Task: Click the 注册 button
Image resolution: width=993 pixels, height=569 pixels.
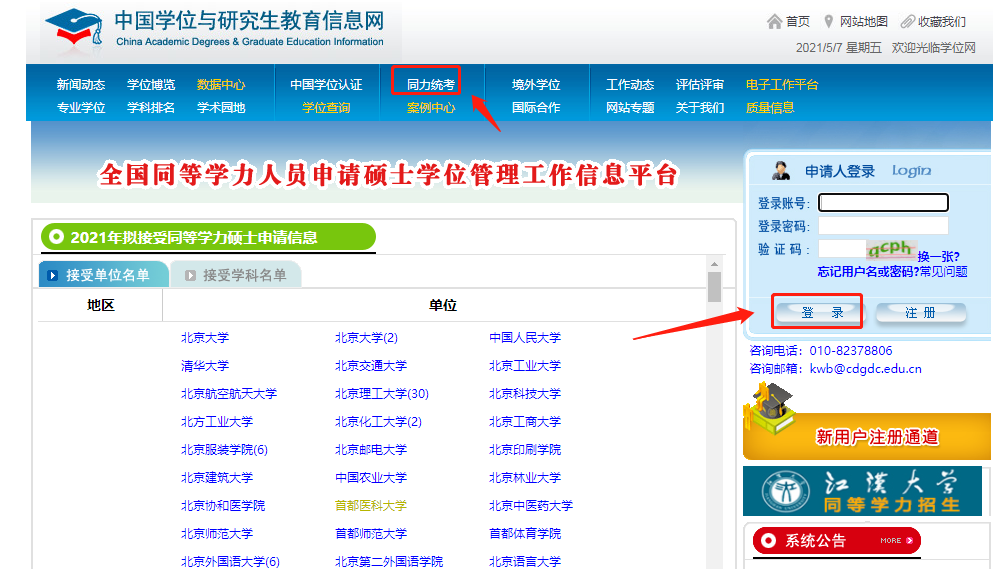Action: (x=921, y=313)
